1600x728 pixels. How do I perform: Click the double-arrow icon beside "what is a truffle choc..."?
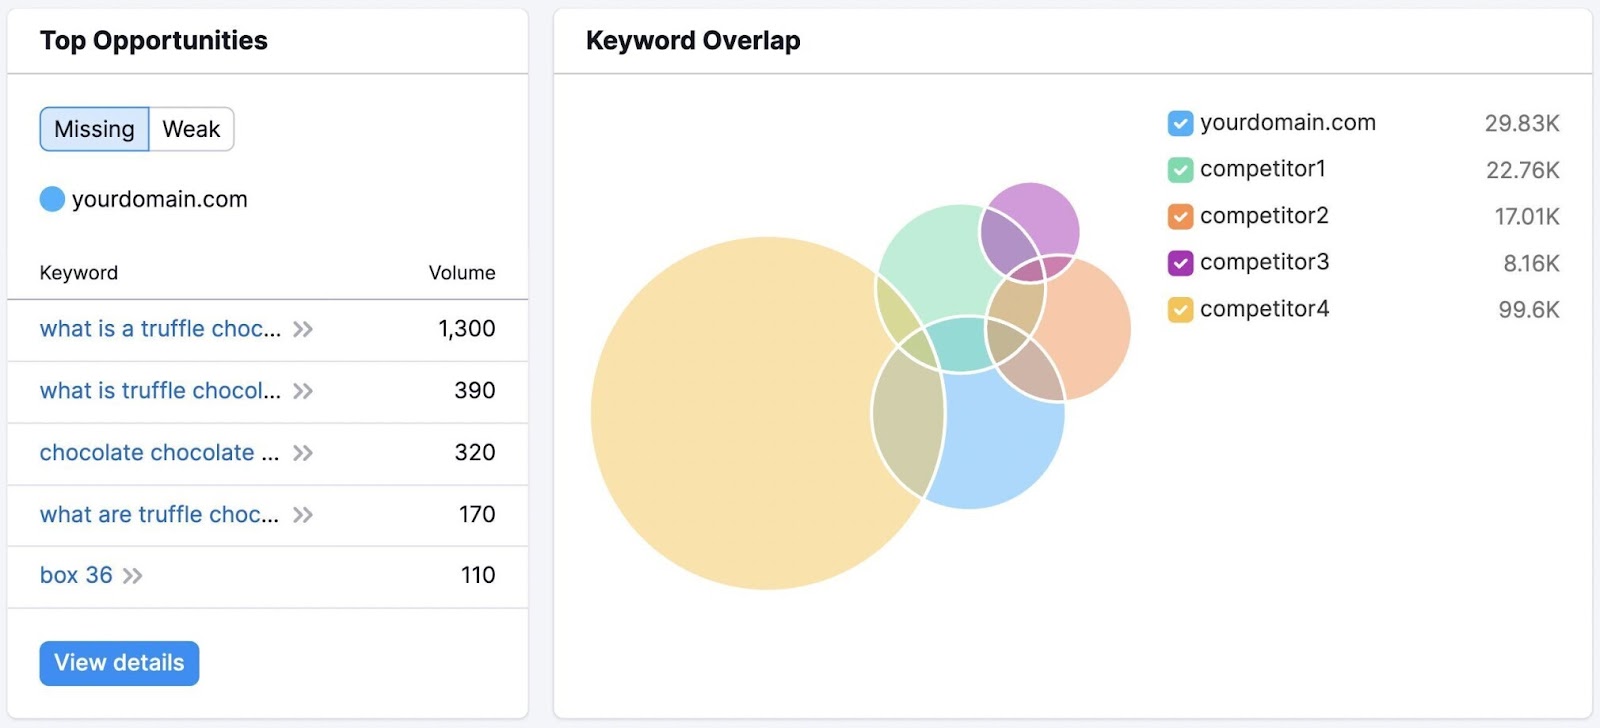pos(303,330)
